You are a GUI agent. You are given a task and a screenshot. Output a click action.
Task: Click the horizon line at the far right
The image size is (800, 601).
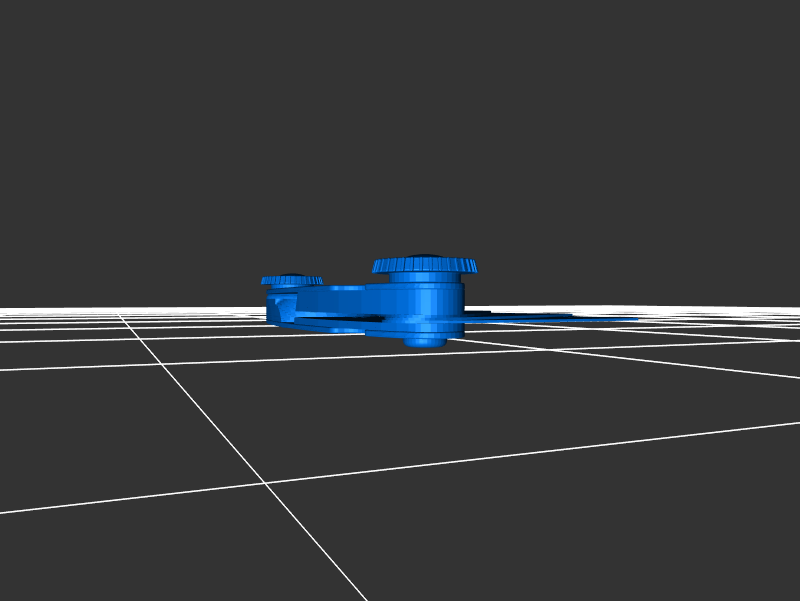780,307
